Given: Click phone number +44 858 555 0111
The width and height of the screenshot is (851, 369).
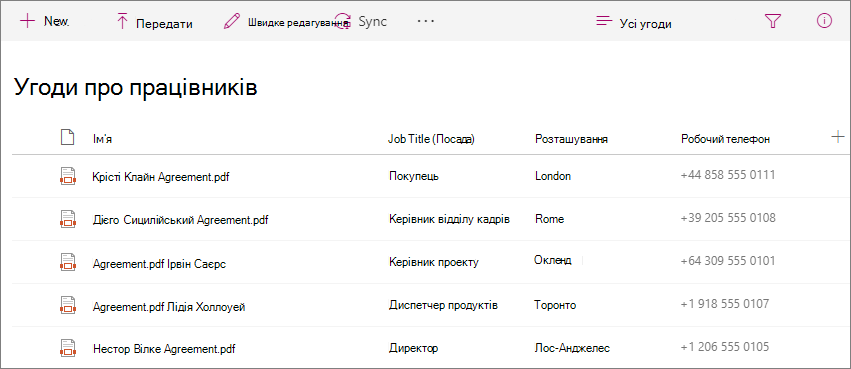Looking at the screenshot, I should click(x=728, y=175).
